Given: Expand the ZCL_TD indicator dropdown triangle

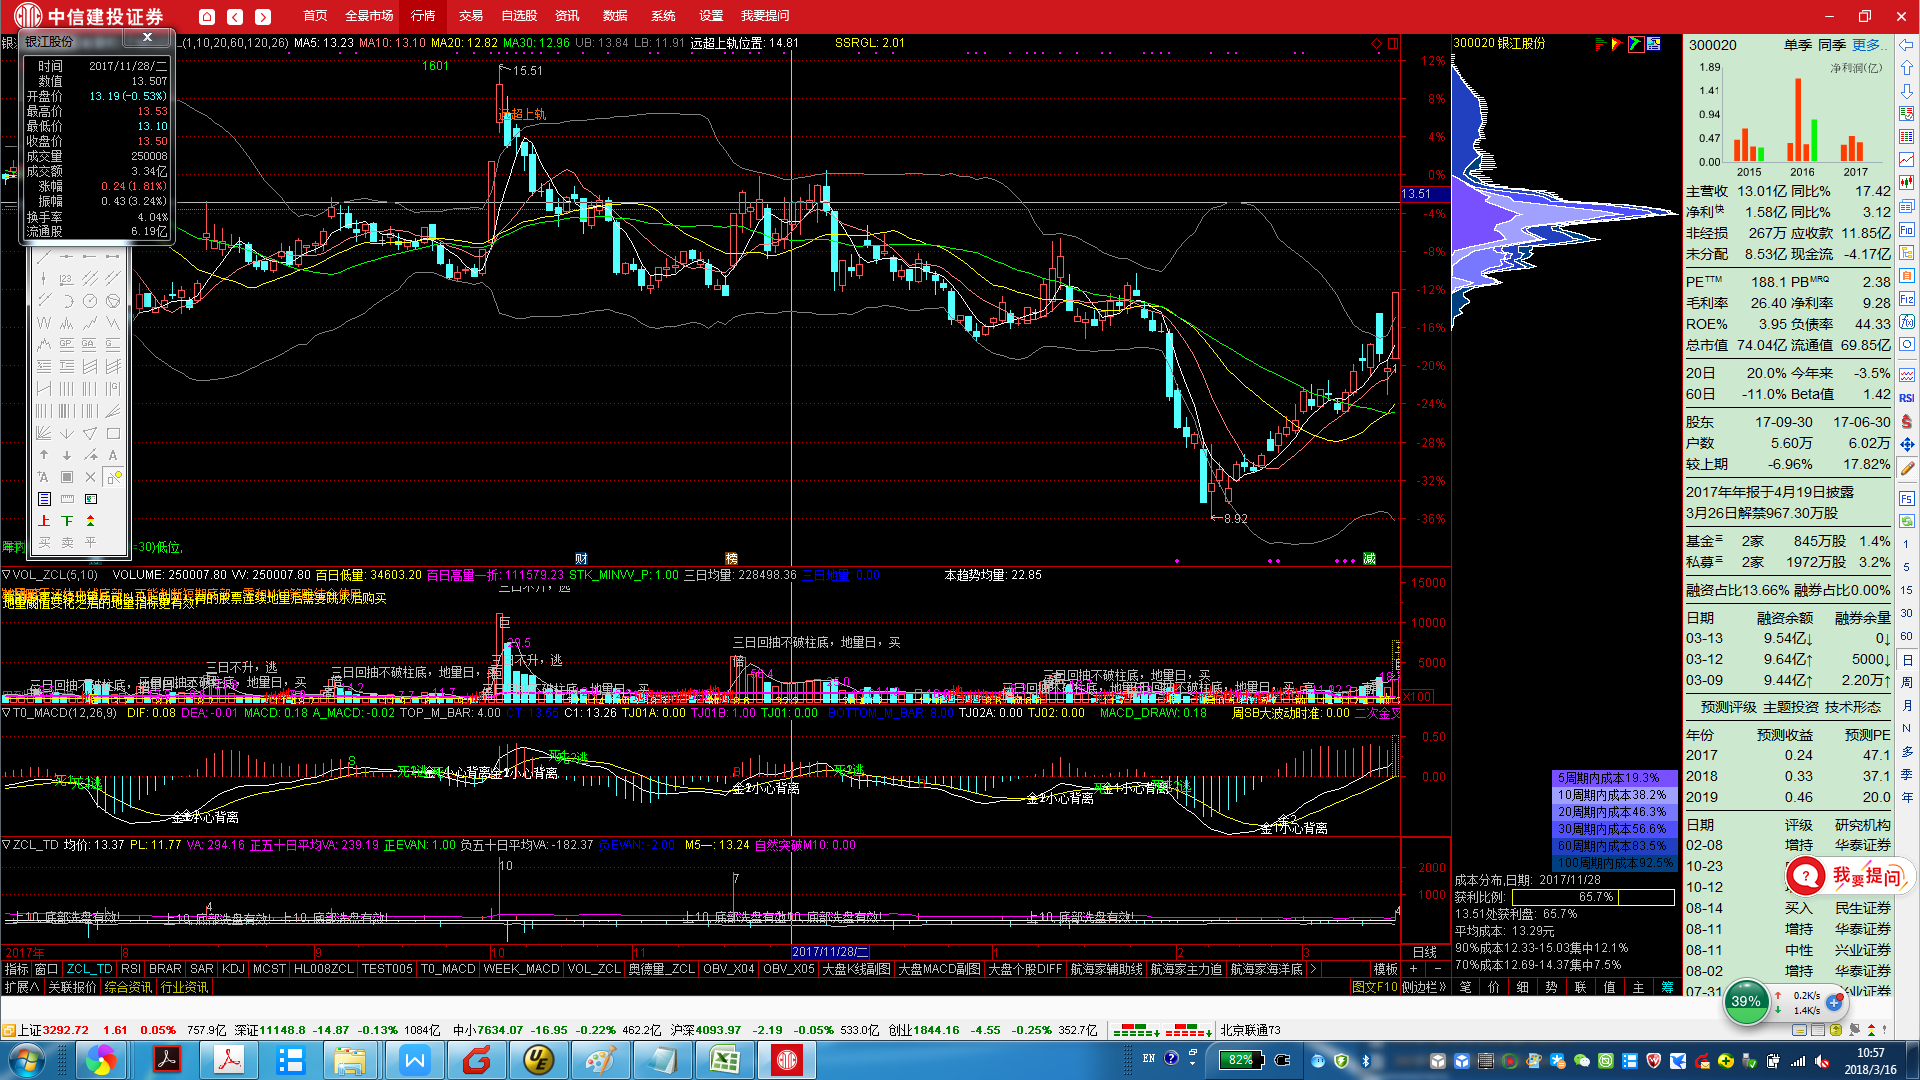Looking at the screenshot, I should (x=6, y=845).
